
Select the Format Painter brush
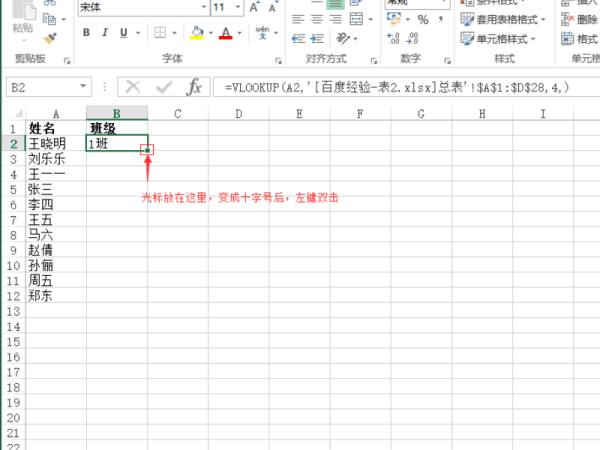click(50, 38)
